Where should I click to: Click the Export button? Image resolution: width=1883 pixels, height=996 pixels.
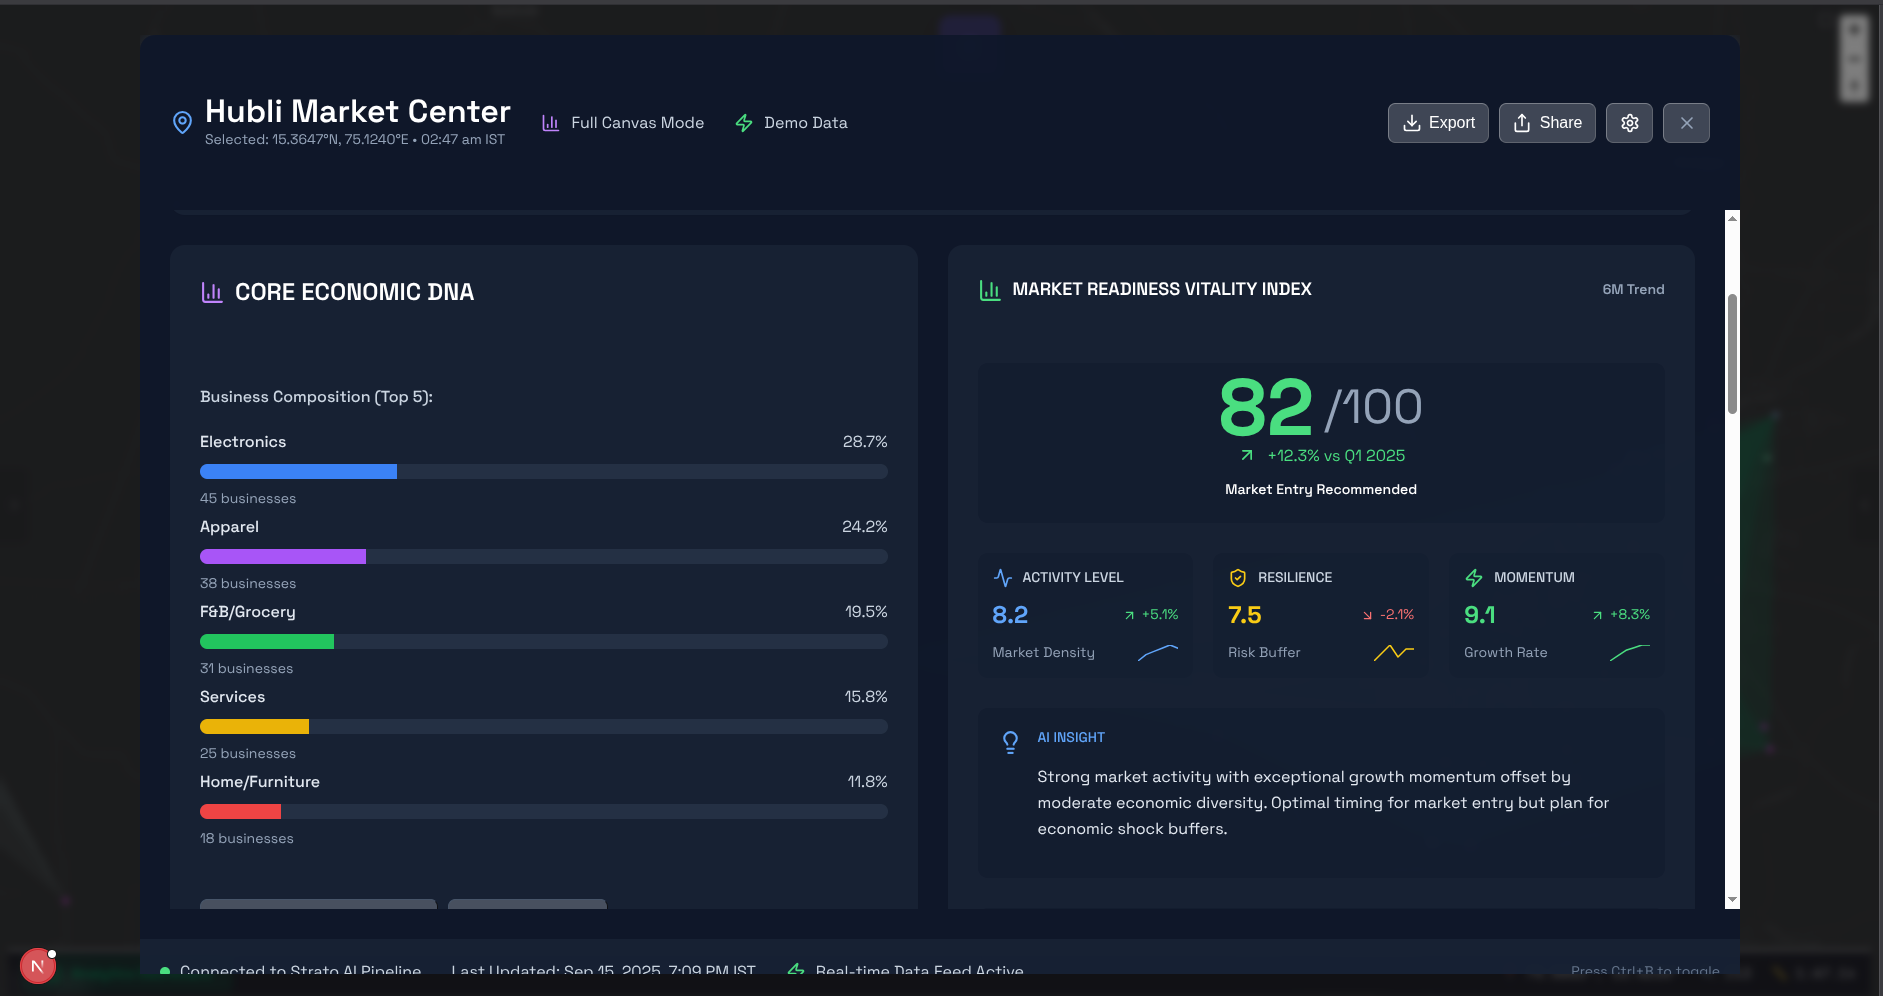pyautogui.click(x=1438, y=122)
